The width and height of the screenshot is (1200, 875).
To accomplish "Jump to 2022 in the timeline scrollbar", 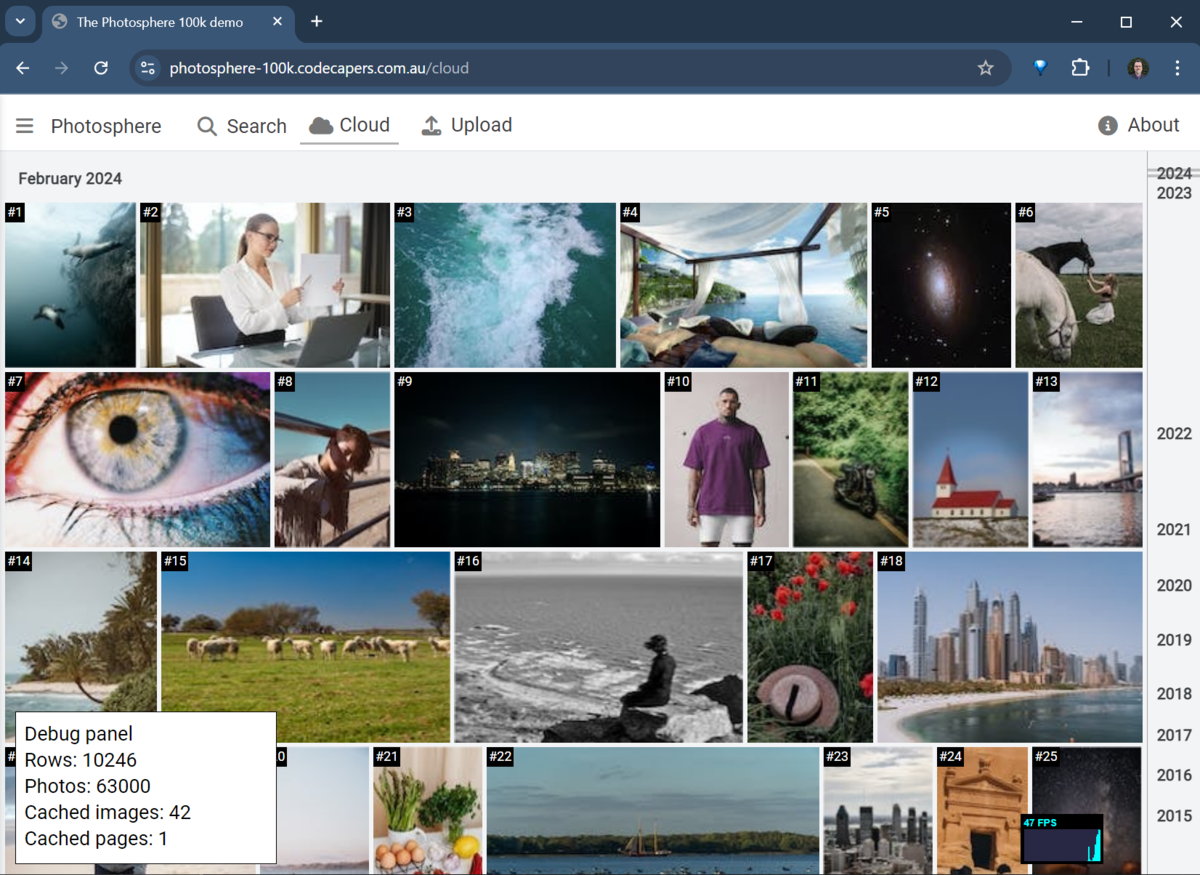I will [x=1173, y=434].
